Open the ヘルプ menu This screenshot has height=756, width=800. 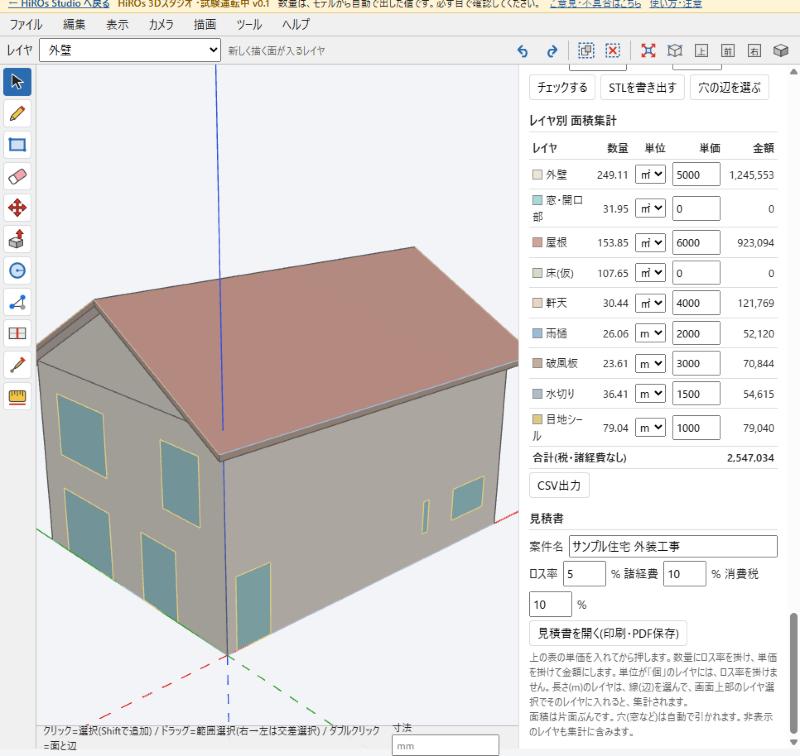(x=296, y=24)
